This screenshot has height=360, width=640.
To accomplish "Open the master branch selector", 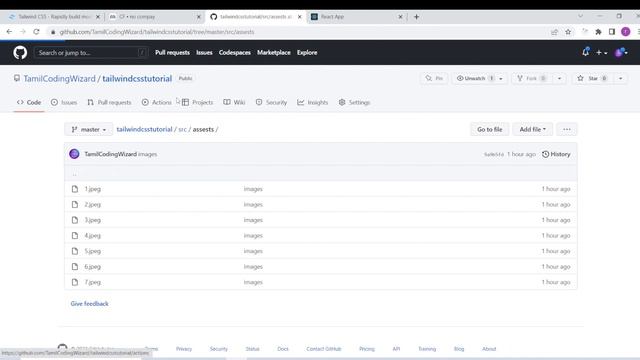I will pyautogui.click(x=89, y=129).
